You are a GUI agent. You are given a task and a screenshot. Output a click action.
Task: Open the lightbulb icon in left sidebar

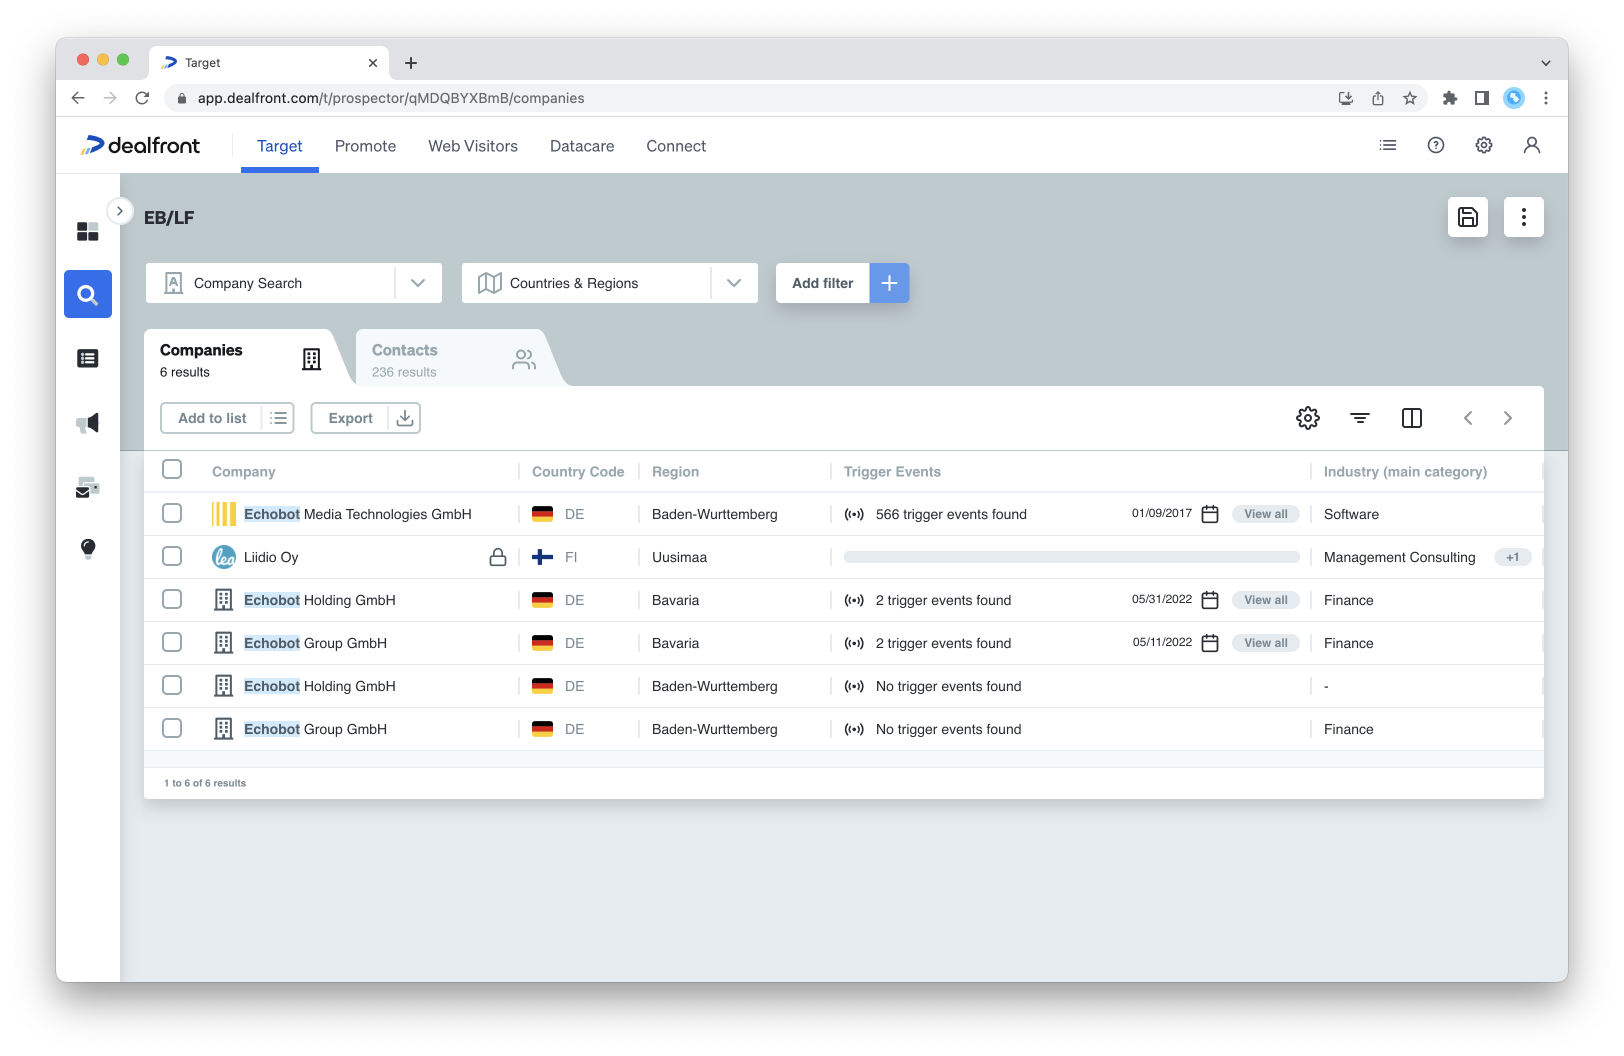(88, 548)
